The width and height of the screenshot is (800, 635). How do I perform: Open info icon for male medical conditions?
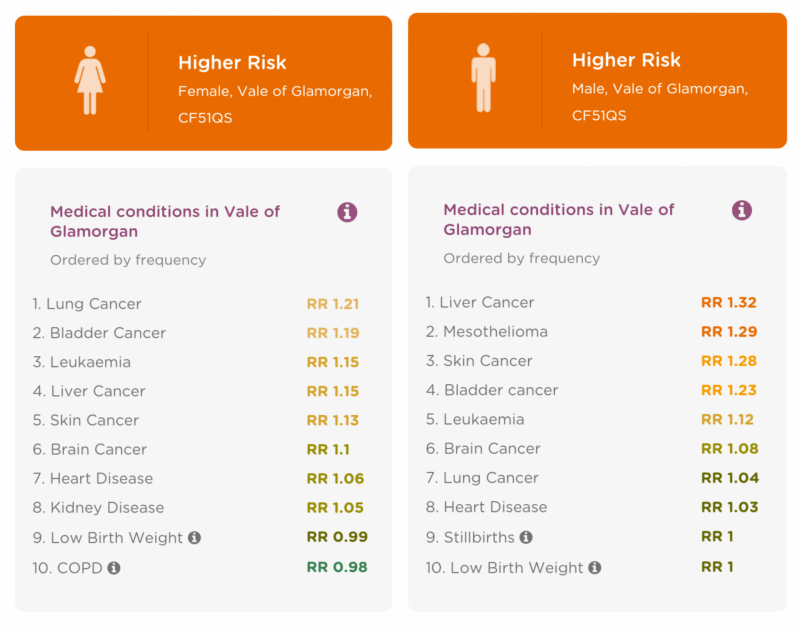point(742,210)
